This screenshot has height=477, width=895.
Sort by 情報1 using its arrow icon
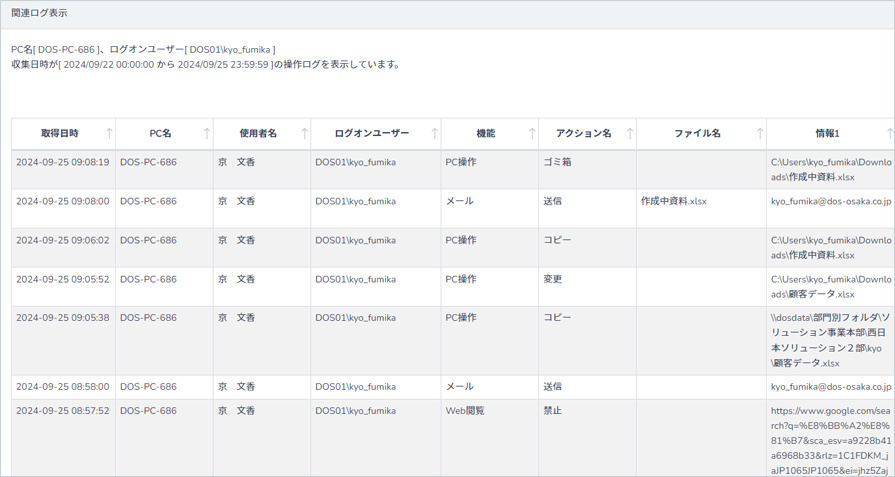[889, 134]
